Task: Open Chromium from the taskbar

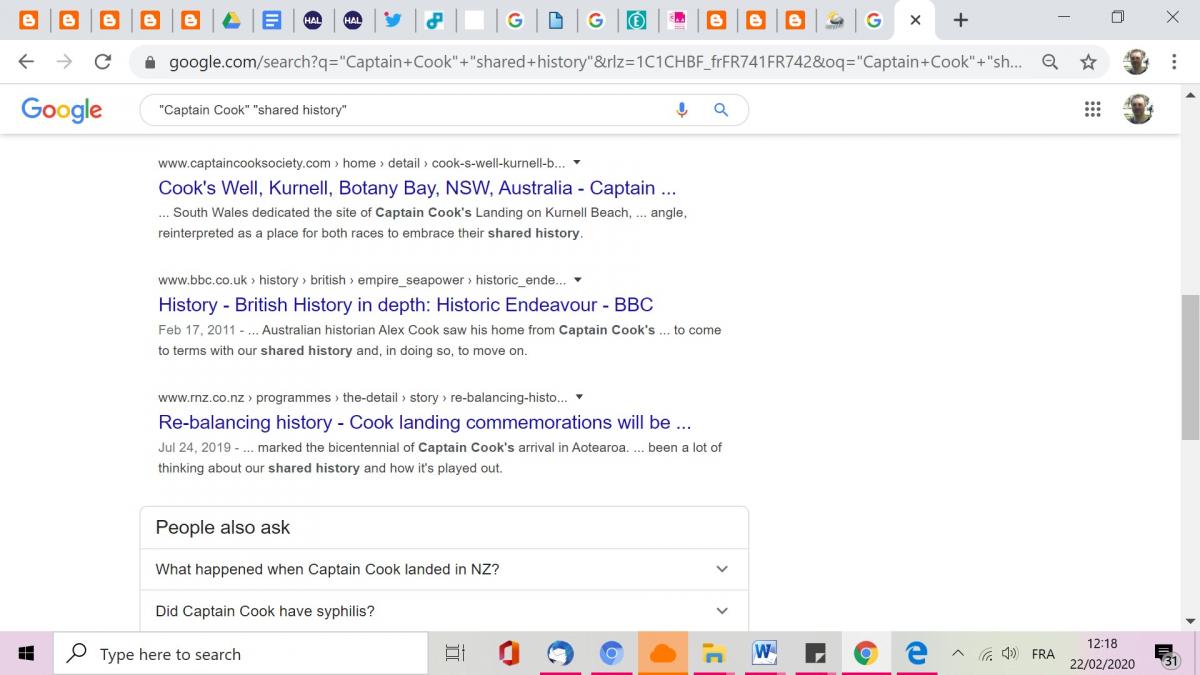Action: (x=611, y=654)
